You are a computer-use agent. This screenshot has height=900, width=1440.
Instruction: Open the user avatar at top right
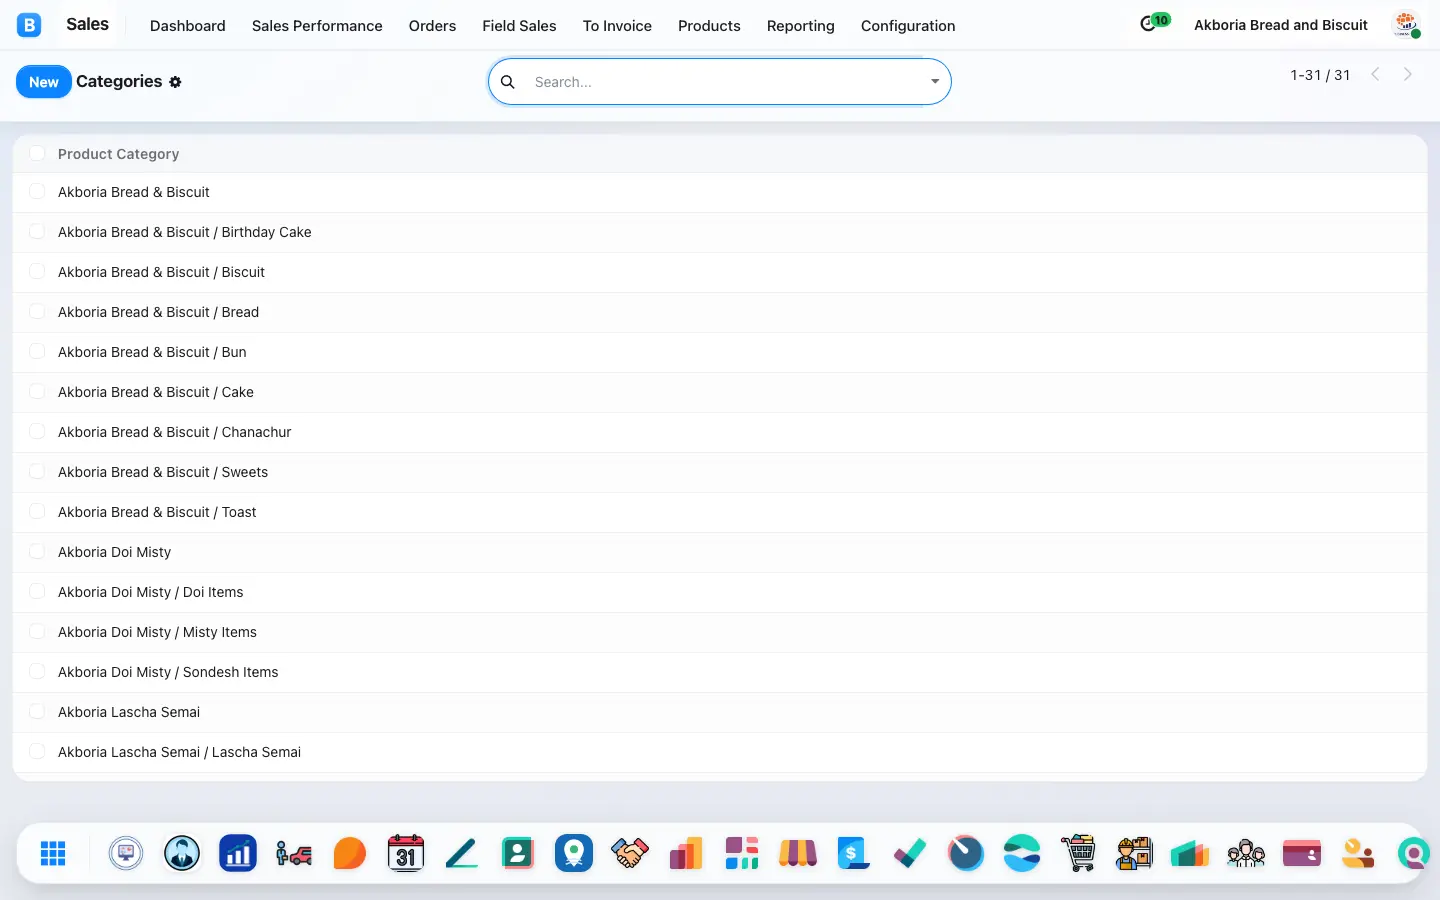(1406, 25)
